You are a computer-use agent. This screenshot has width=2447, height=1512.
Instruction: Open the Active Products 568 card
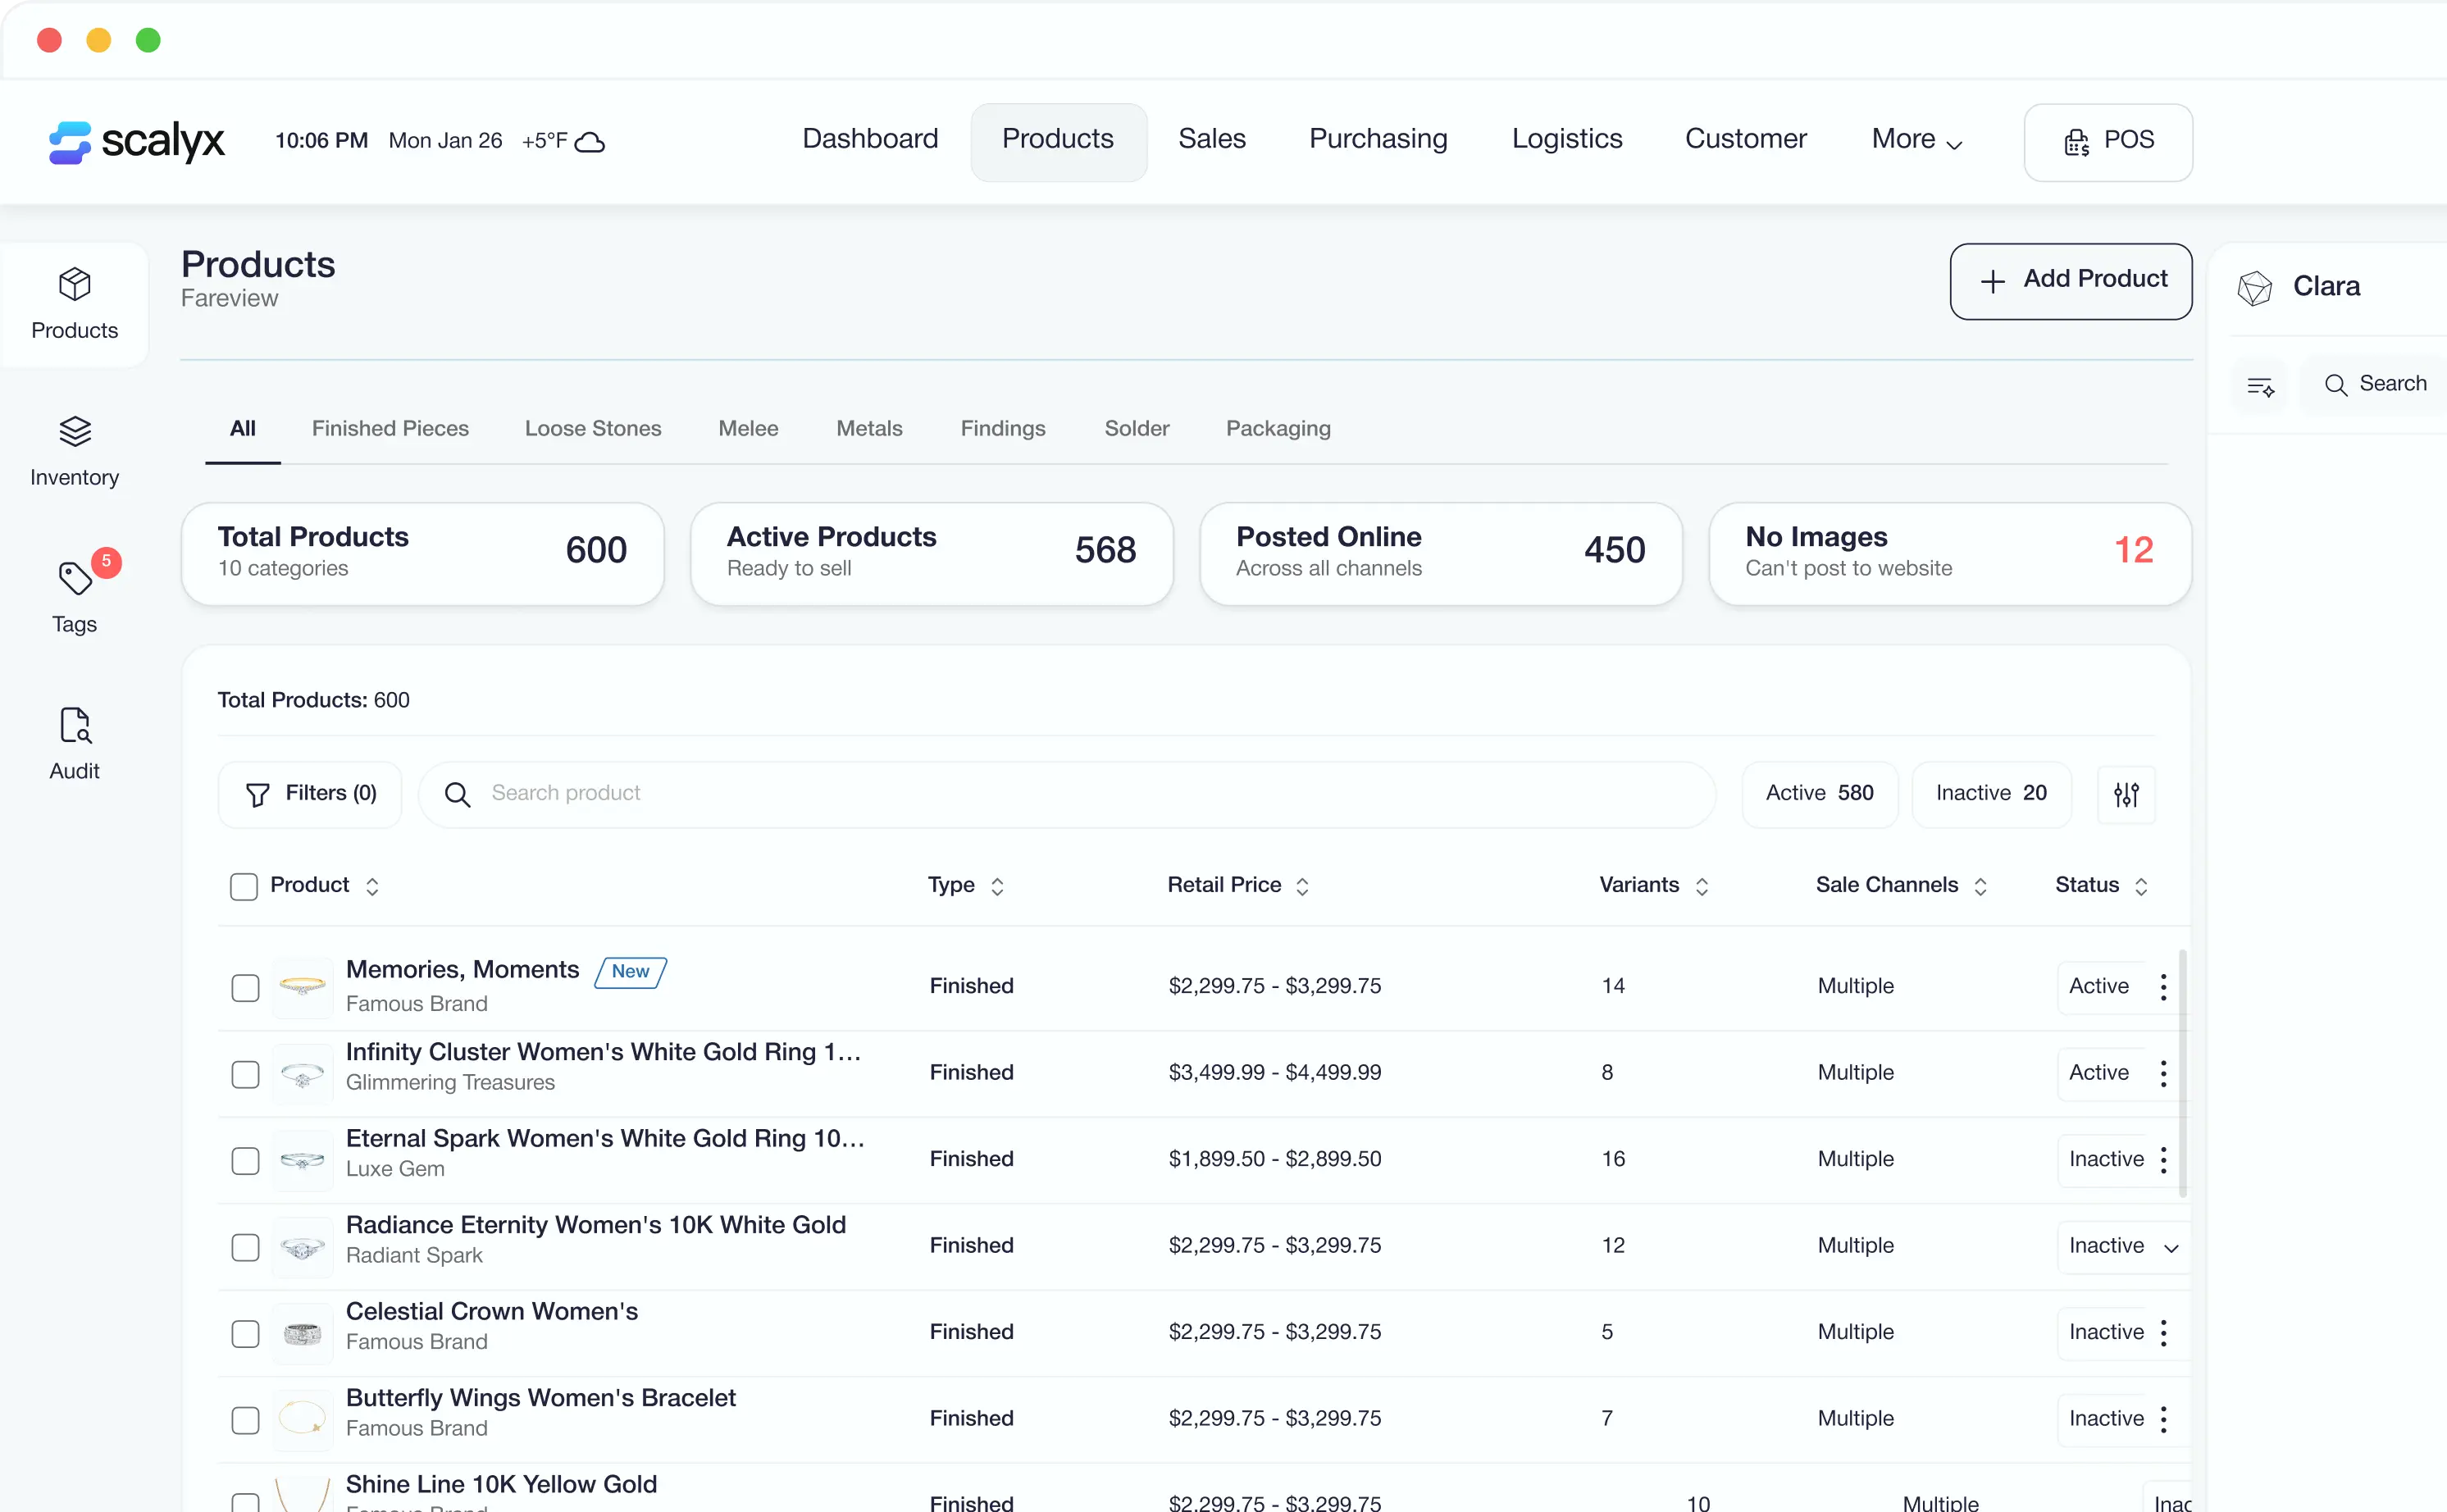(x=931, y=553)
